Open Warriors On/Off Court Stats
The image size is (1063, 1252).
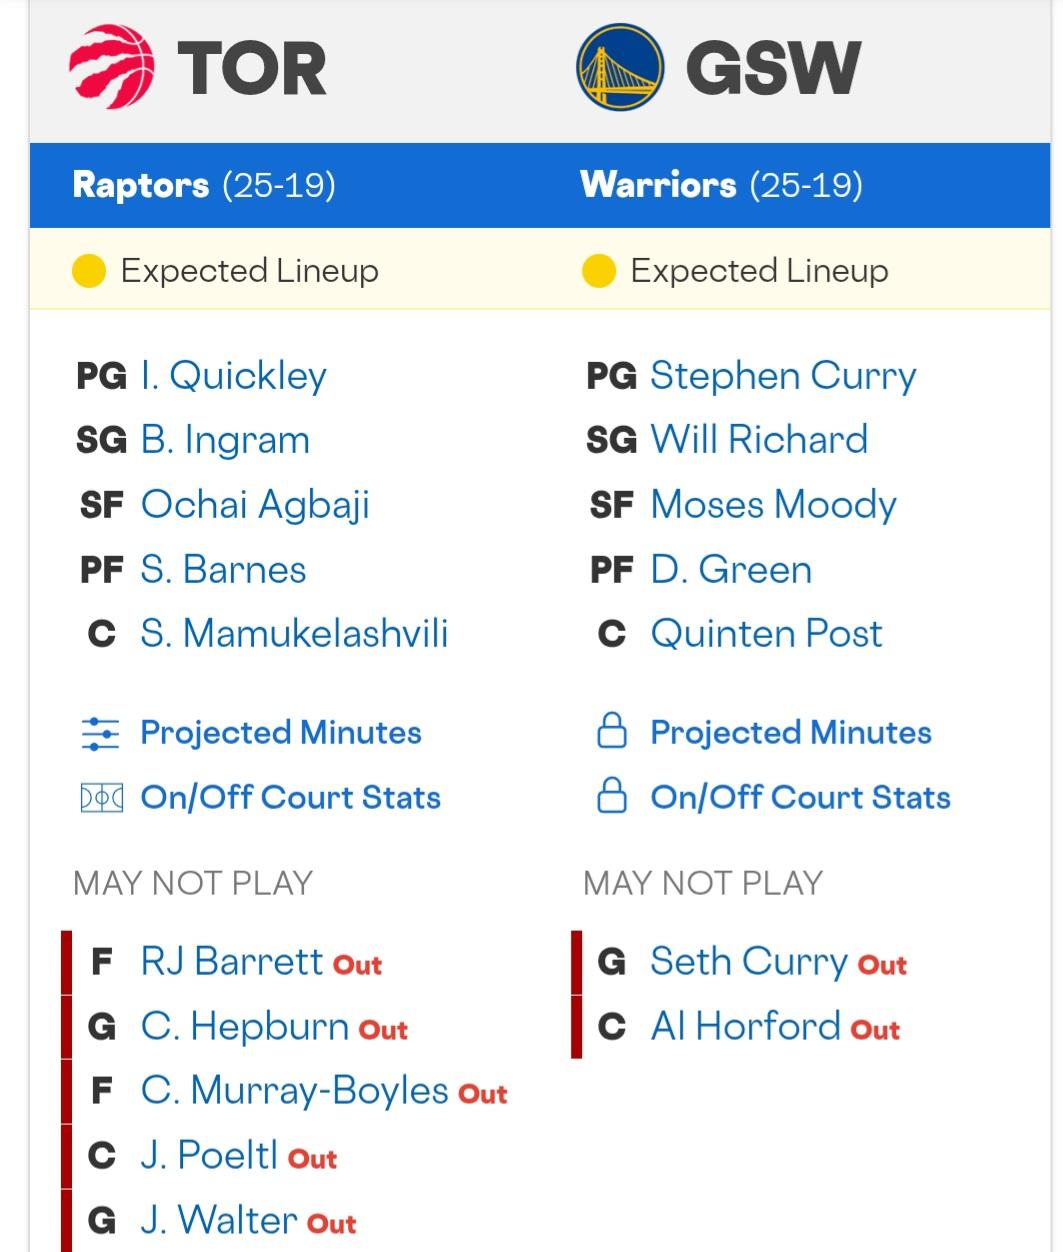click(x=800, y=797)
